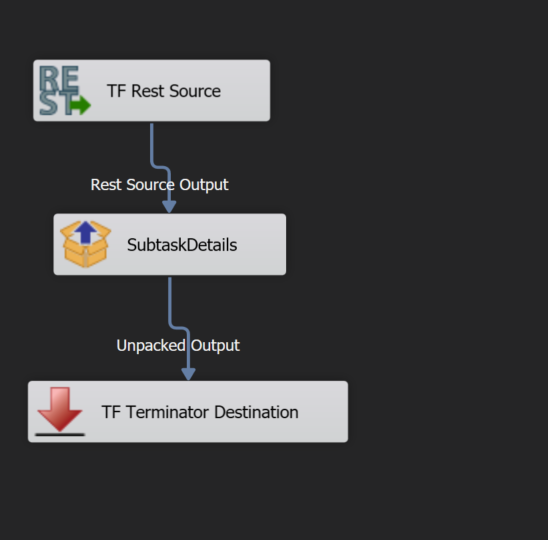The image size is (548, 540).
Task: Select the TF Terminator Destination name text
Action: coord(200,412)
